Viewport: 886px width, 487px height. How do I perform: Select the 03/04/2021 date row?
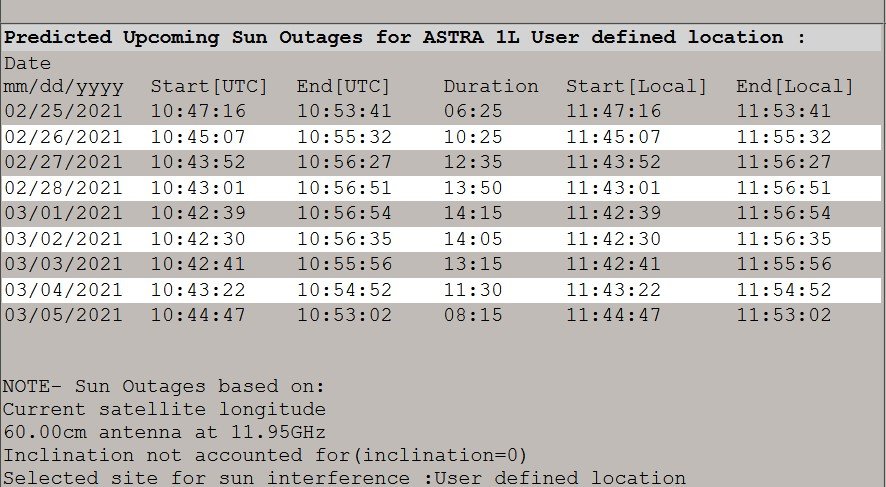(x=441, y=290)
